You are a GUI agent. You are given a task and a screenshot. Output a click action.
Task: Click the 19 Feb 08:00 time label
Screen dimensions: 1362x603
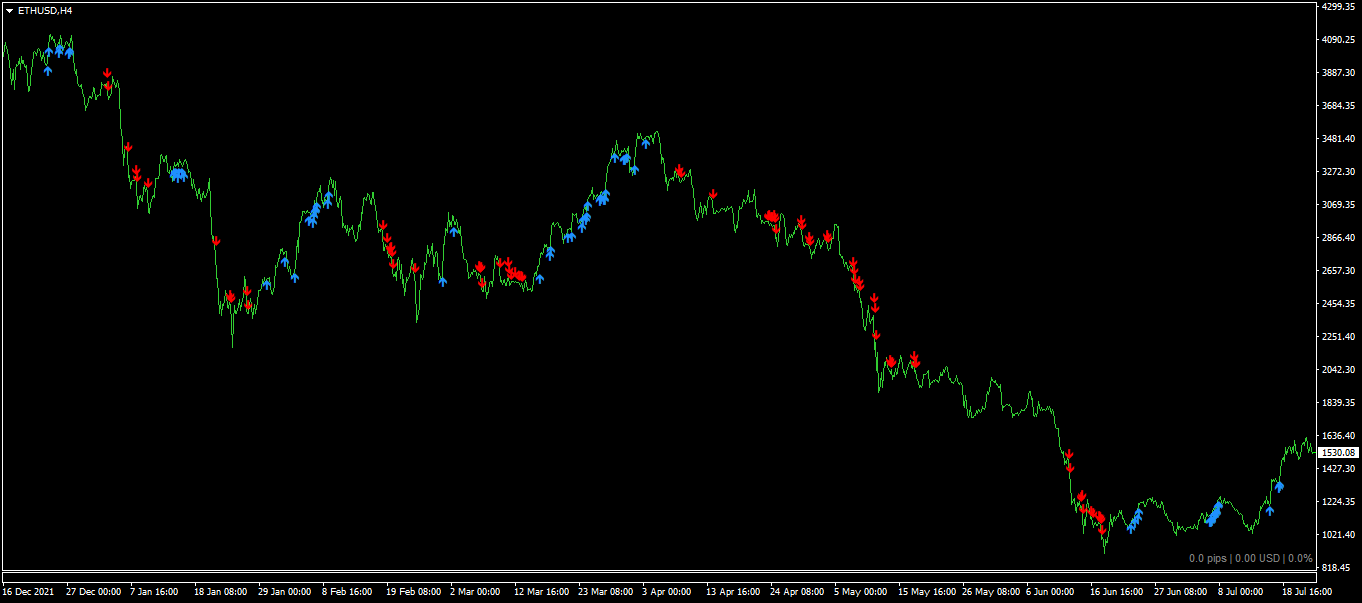[413, 592]
